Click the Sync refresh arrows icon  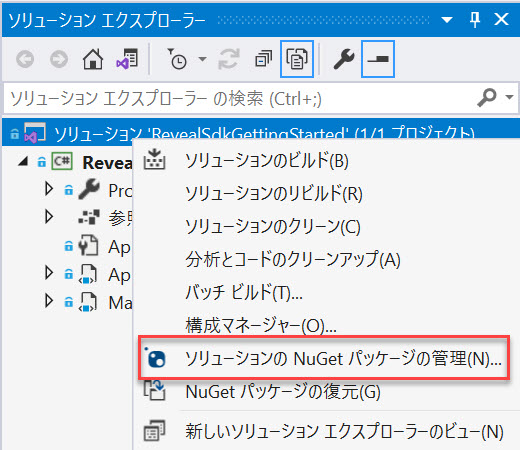(x=229, y=59)
